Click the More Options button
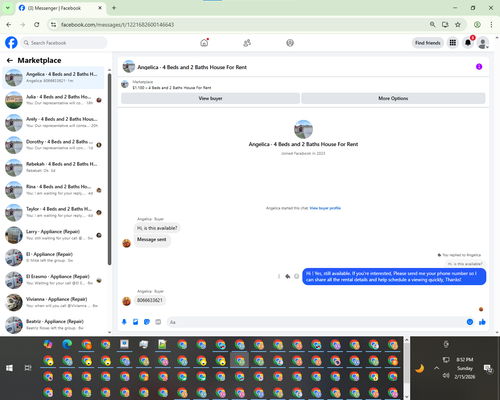This screenshot has height=400, width=500. [x=393, y=98]
